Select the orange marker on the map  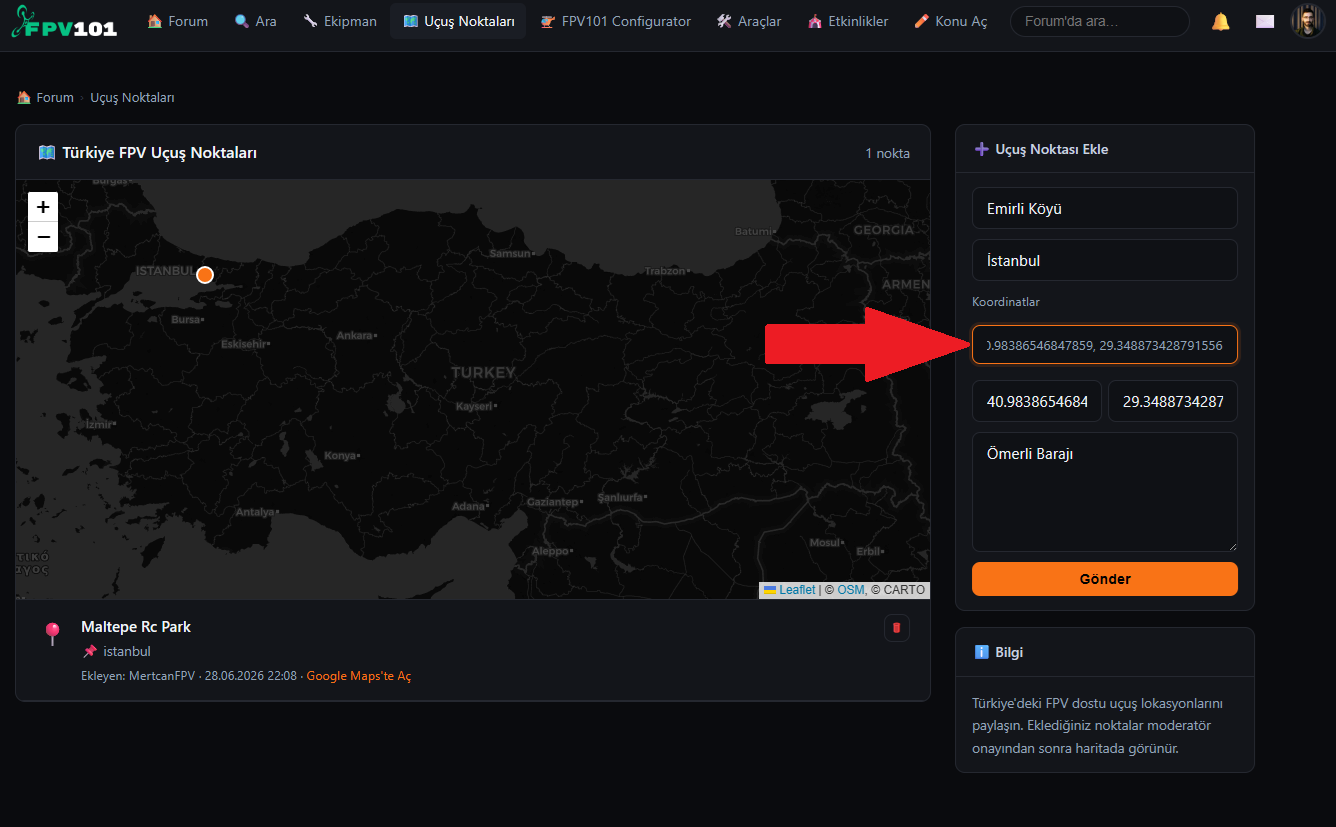tap(205, 275)
